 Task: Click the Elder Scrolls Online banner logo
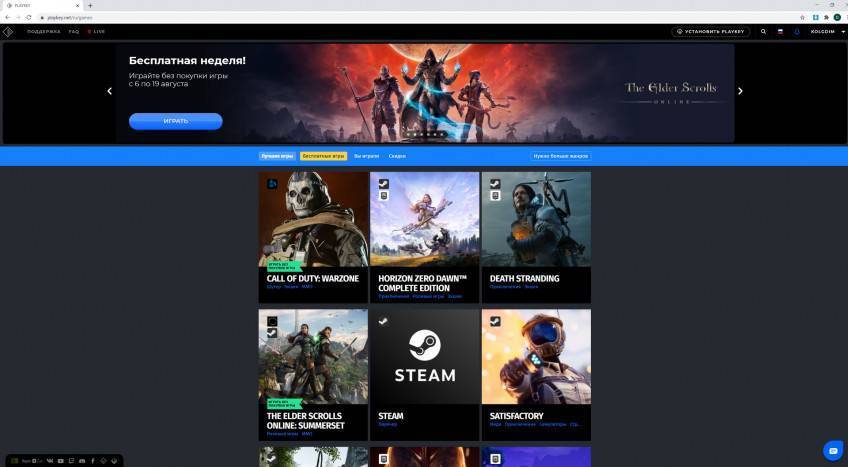(x=671, y=92)
